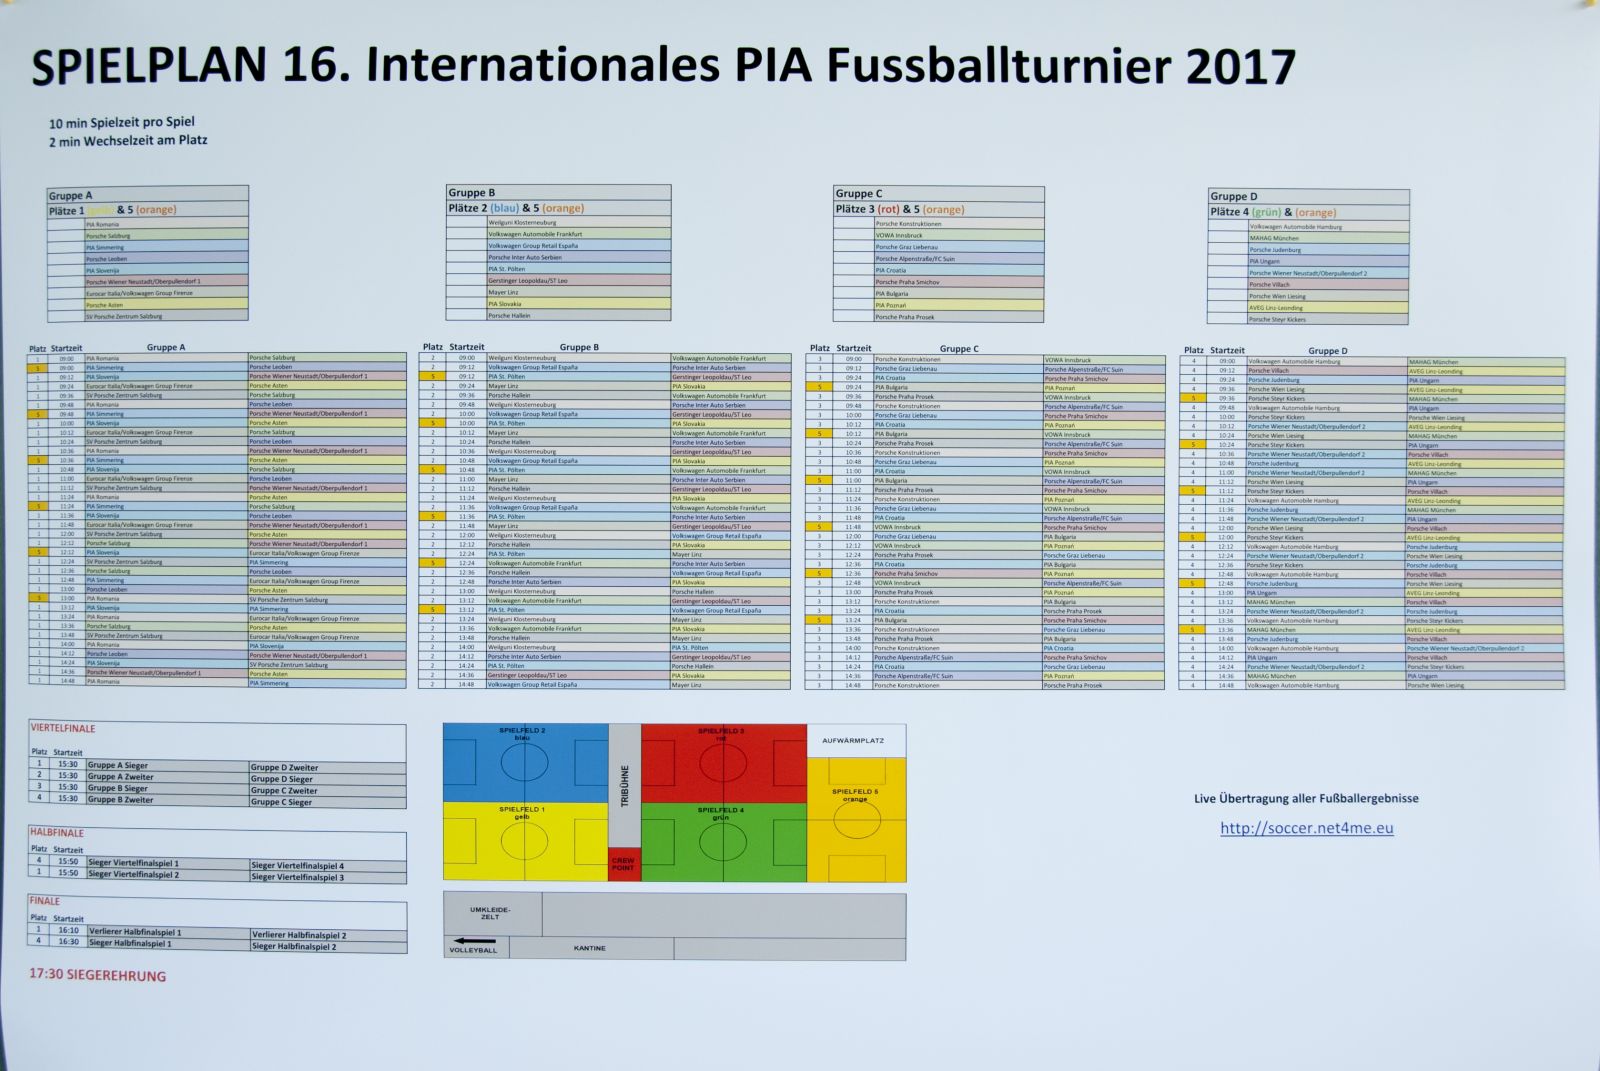Click the blue Spielfeld 2 pitch on the map

tap(525, 763)
